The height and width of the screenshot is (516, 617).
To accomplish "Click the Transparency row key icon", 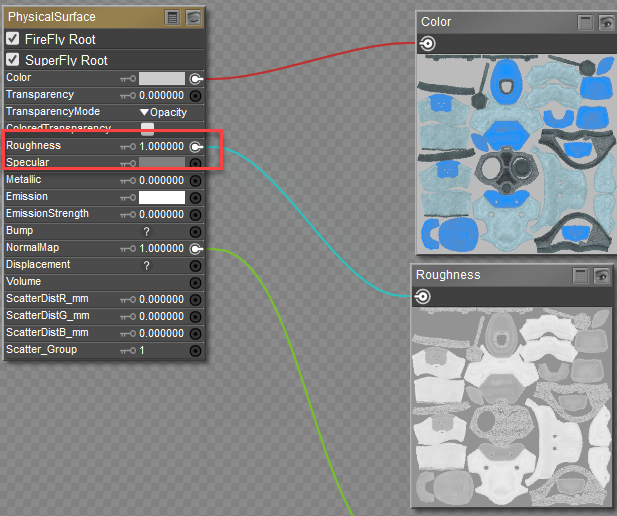I will 128,96.
